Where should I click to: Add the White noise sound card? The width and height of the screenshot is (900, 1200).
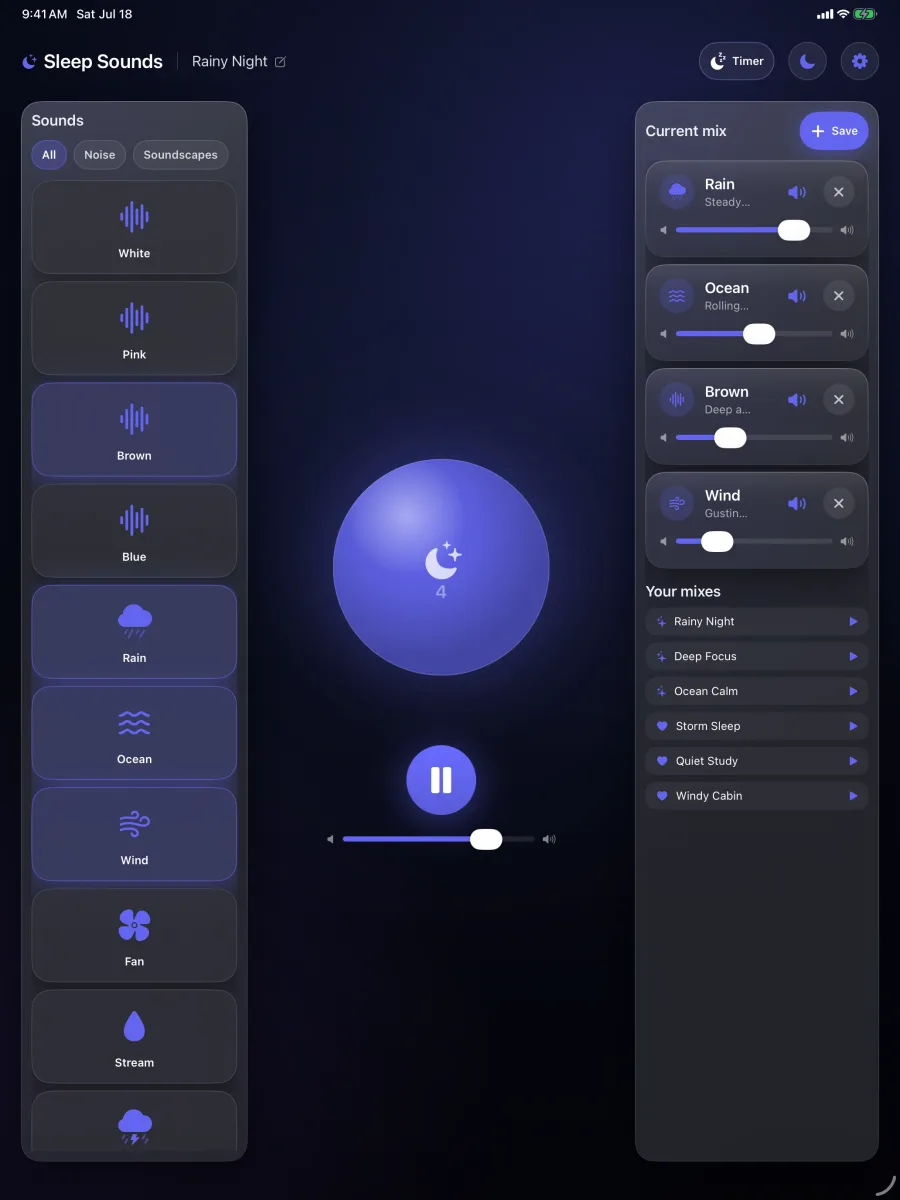(x=134, y=227)
